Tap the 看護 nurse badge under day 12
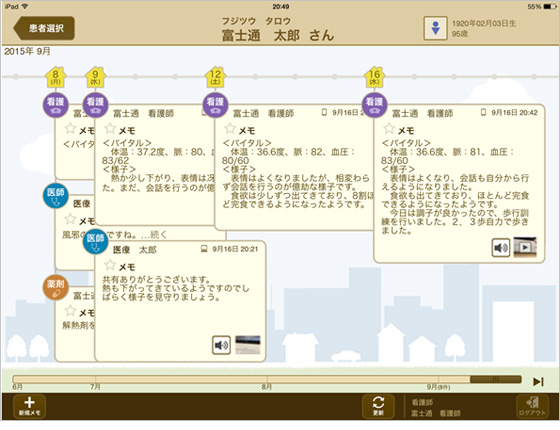The image size is (560, 430). pyautogui.click(x=215, y=105)
